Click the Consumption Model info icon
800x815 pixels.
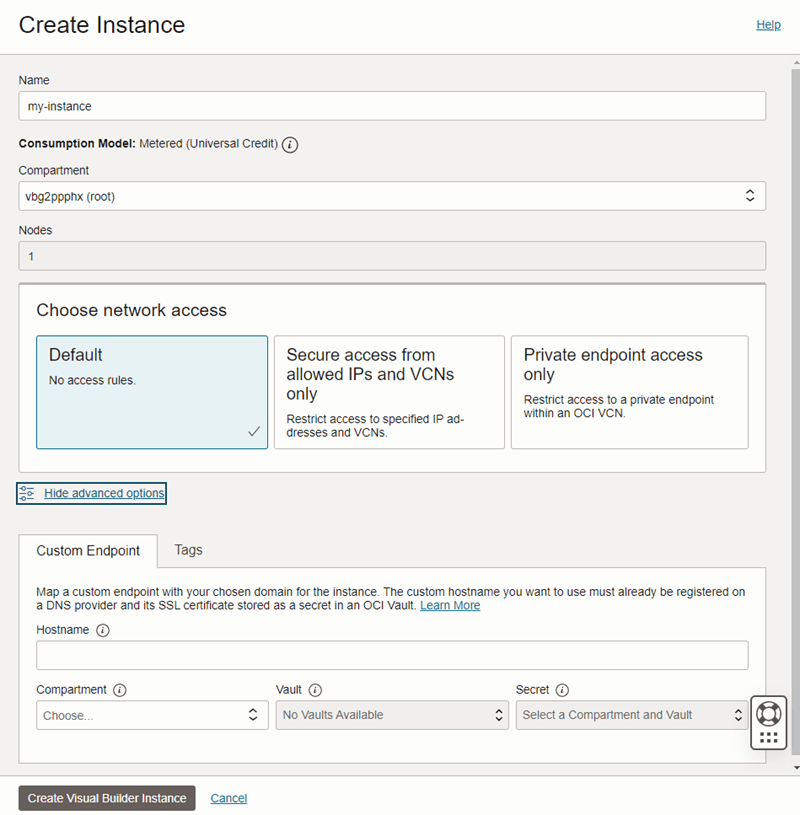click(x=290, y=144)
